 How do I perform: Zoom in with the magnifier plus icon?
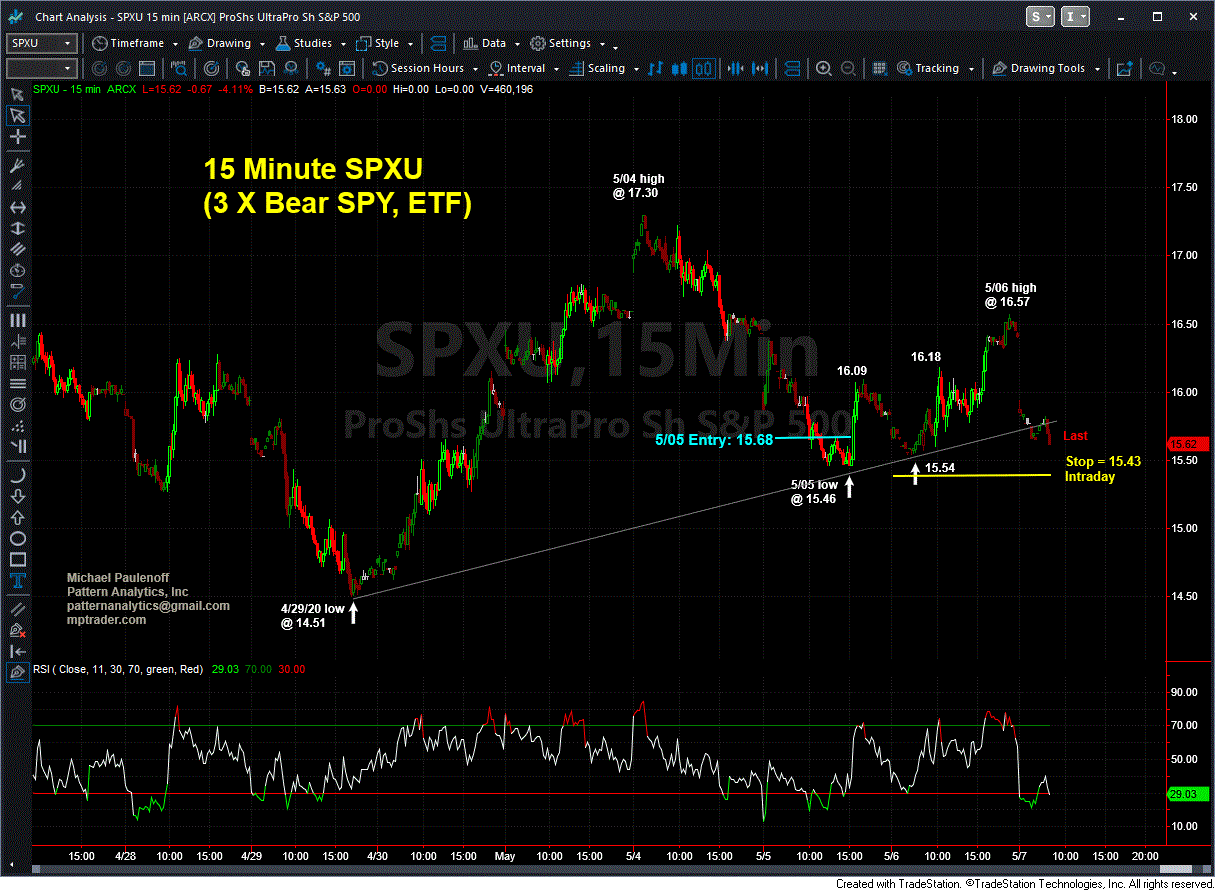(x=824, y=69)
